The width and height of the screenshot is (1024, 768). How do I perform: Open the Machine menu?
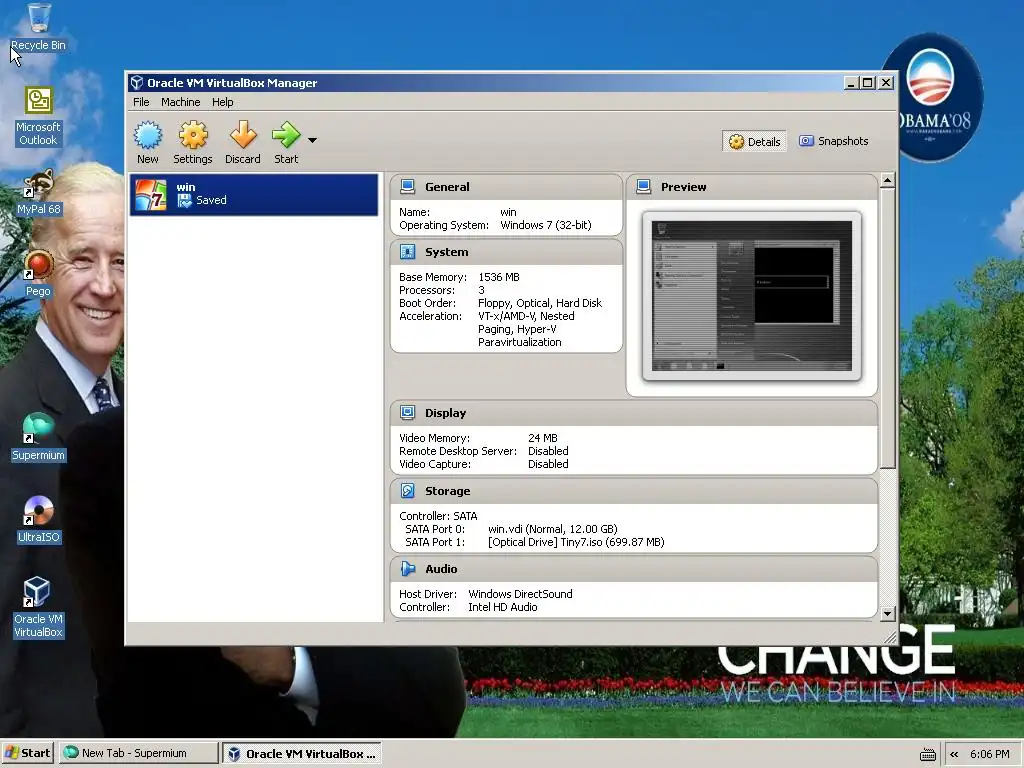180,102
